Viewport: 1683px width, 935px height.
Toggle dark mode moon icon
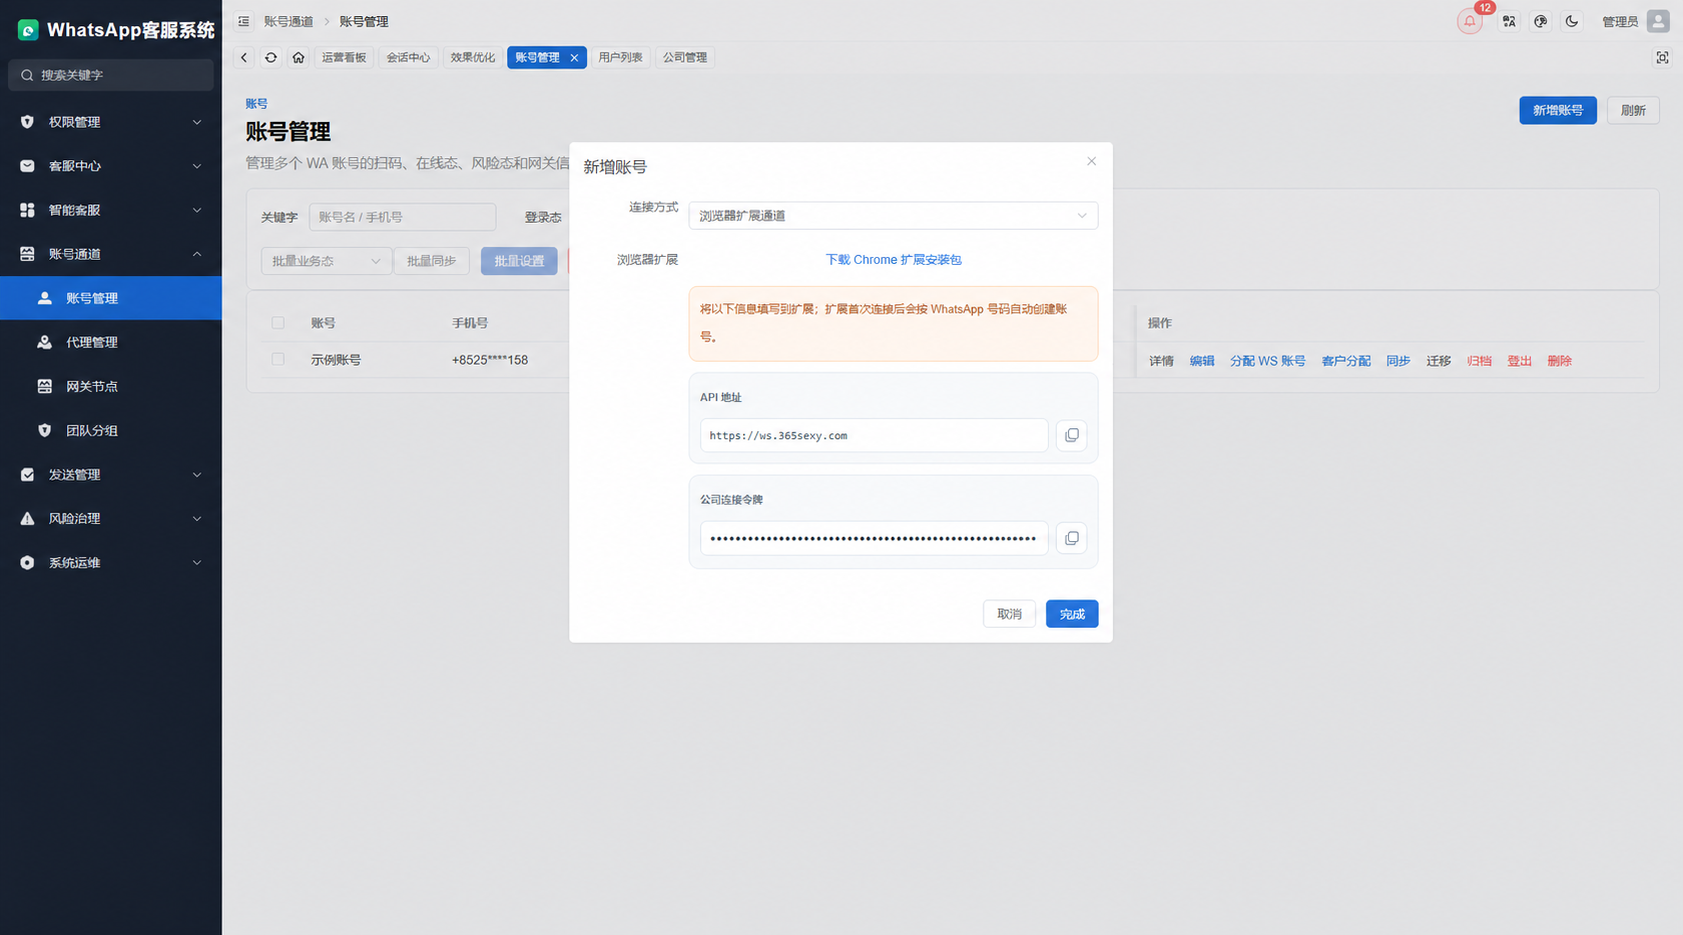point(1572,21)
